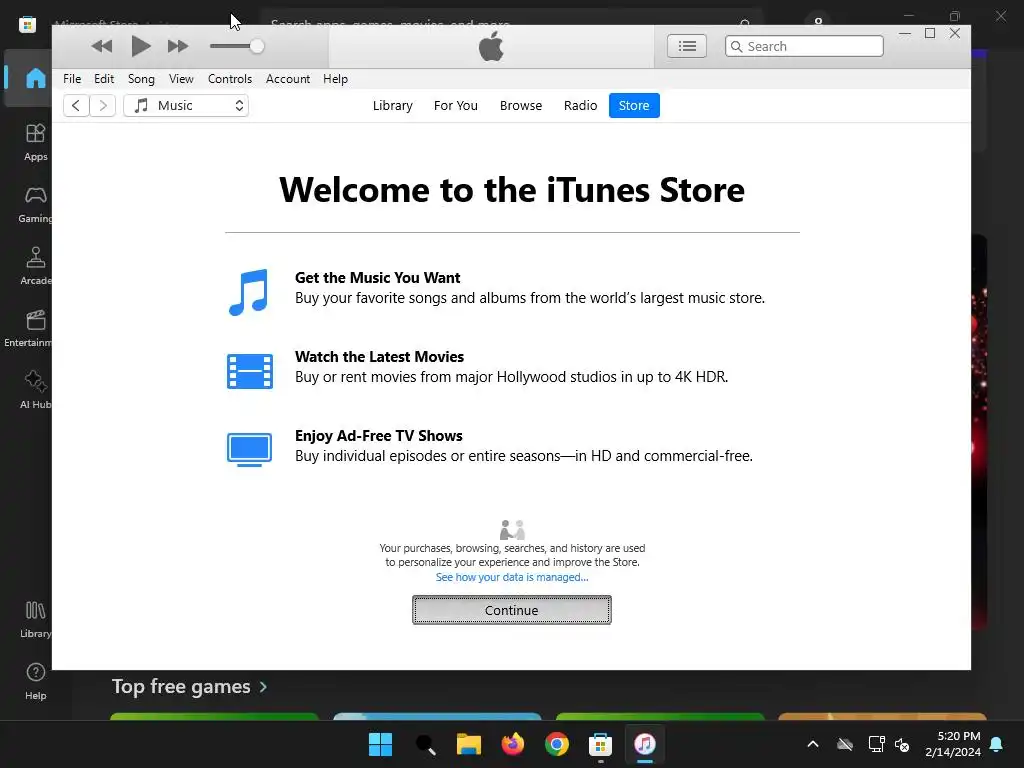Go forward with the right arrow button
This screenshot has height=768, width=1024.
103,106
